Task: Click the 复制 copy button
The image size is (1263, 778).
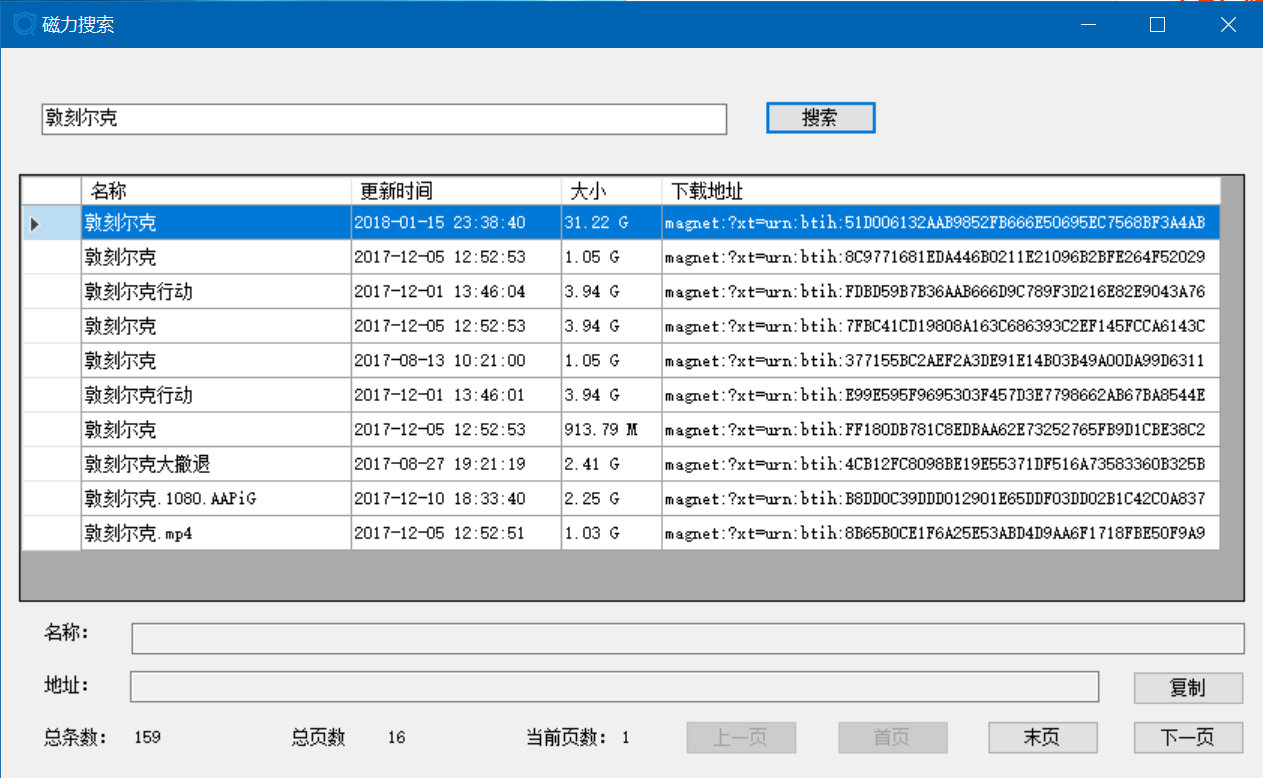Action: [1187, 688]
